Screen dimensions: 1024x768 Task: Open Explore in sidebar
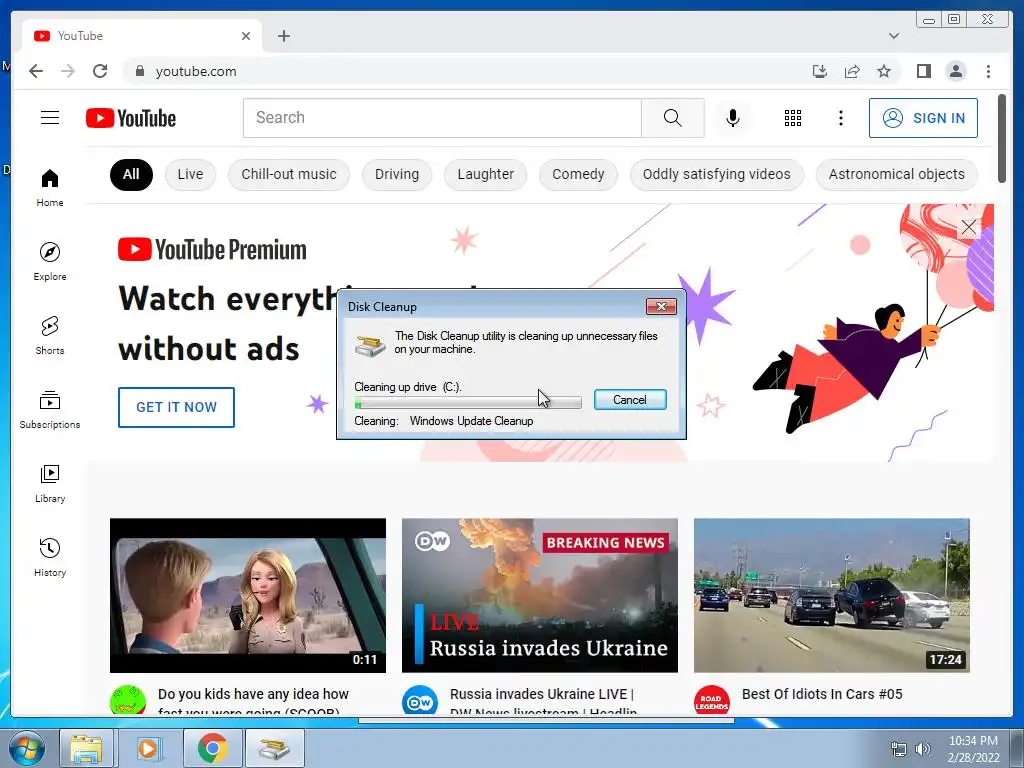click(x=50, y=261)
